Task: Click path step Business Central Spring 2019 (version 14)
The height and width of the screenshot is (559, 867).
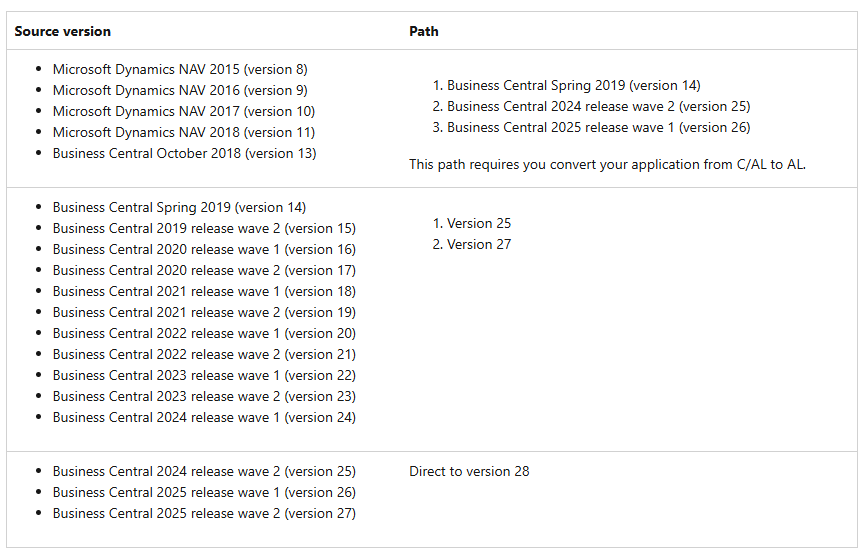Action: 573,85
